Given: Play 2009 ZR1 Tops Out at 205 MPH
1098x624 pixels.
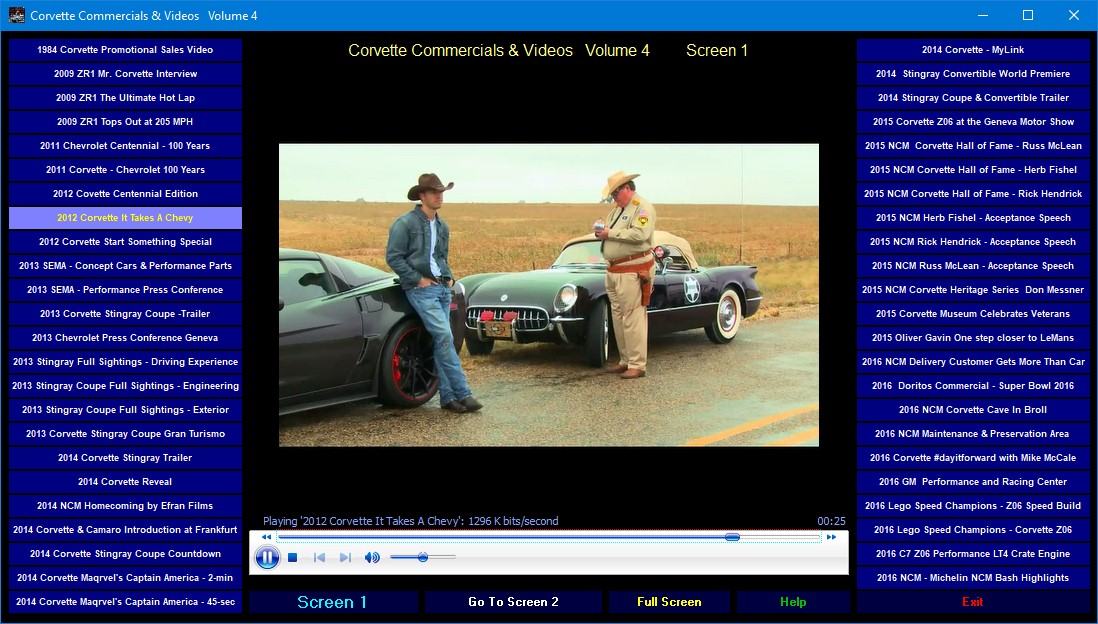Looking at the screenshot, I should [x=125, y=122].
